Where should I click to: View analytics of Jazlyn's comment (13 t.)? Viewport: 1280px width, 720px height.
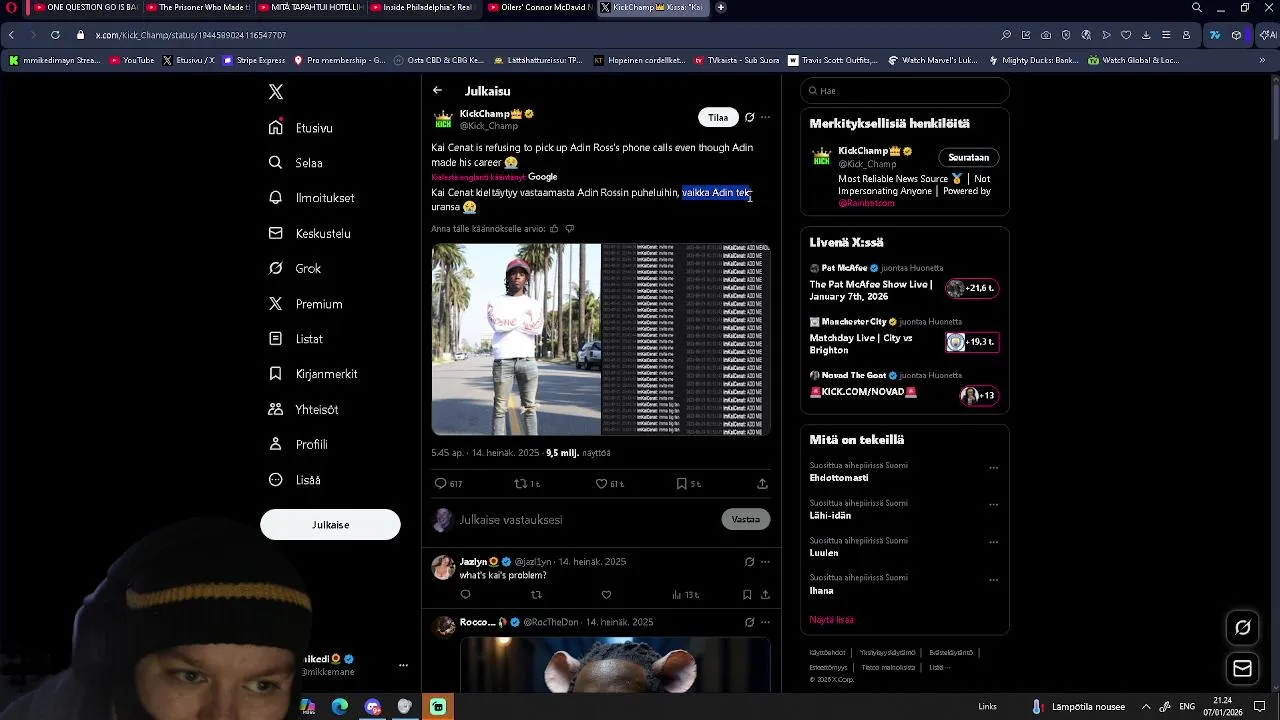point(685,595)
